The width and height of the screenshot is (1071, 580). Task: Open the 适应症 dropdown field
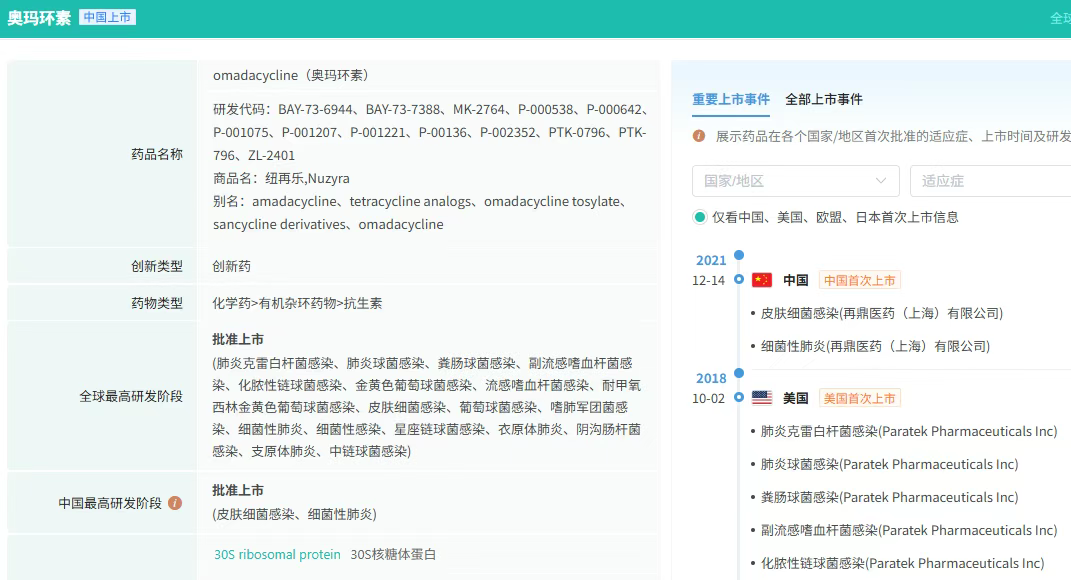[x=990, y=181]
